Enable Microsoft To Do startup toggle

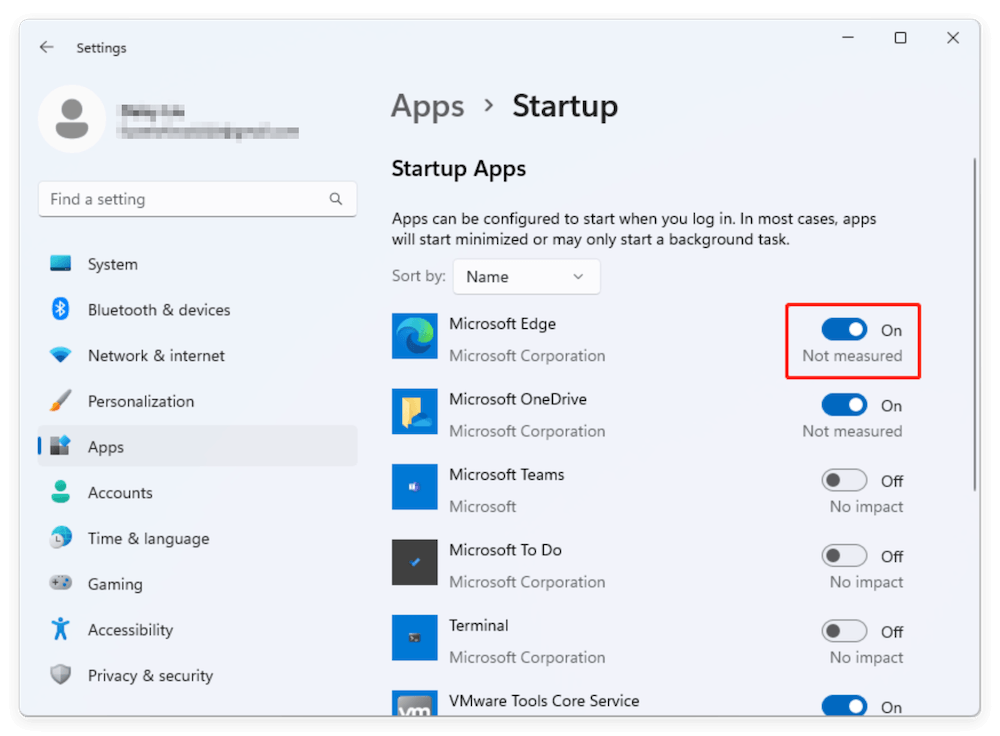844,556
